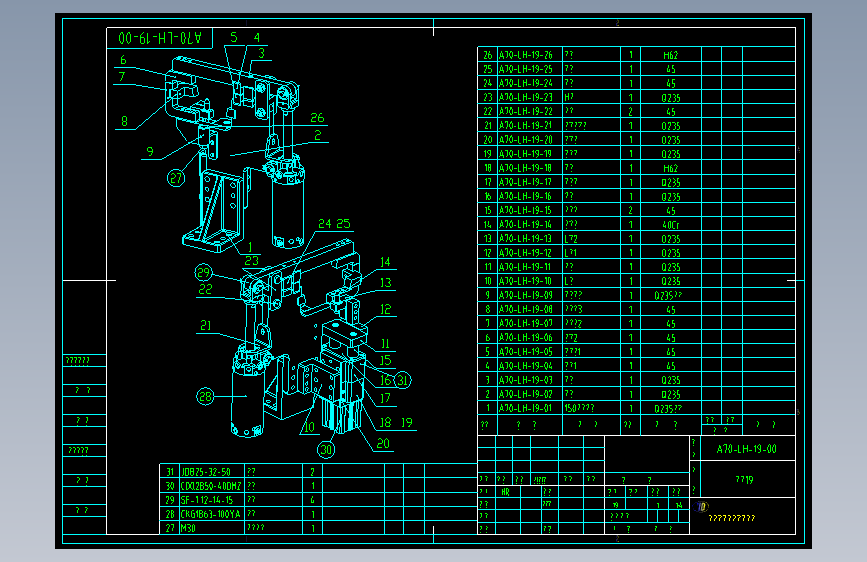Image resolution: width=867 pixels, height=562 pixels.
Task: Click the H62 material in row 18
Action: (671, 168)
